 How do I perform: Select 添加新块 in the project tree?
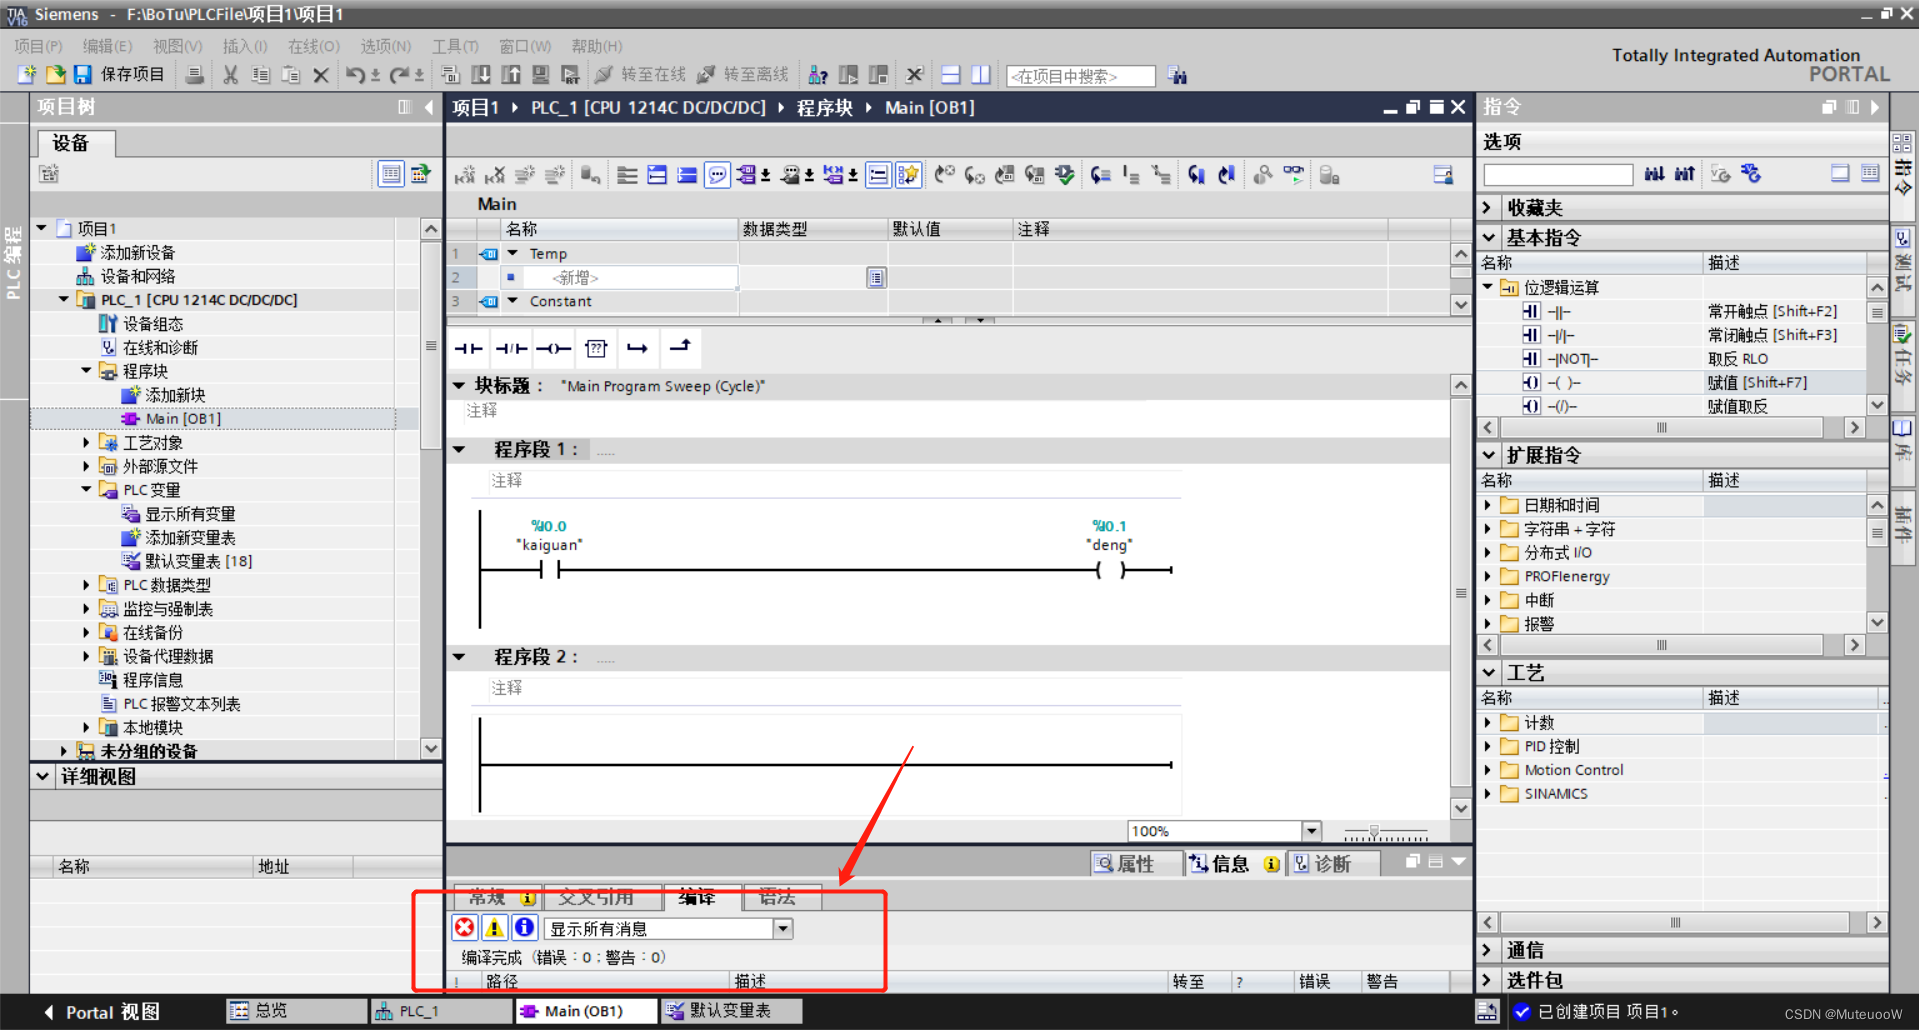coord(174,395)
